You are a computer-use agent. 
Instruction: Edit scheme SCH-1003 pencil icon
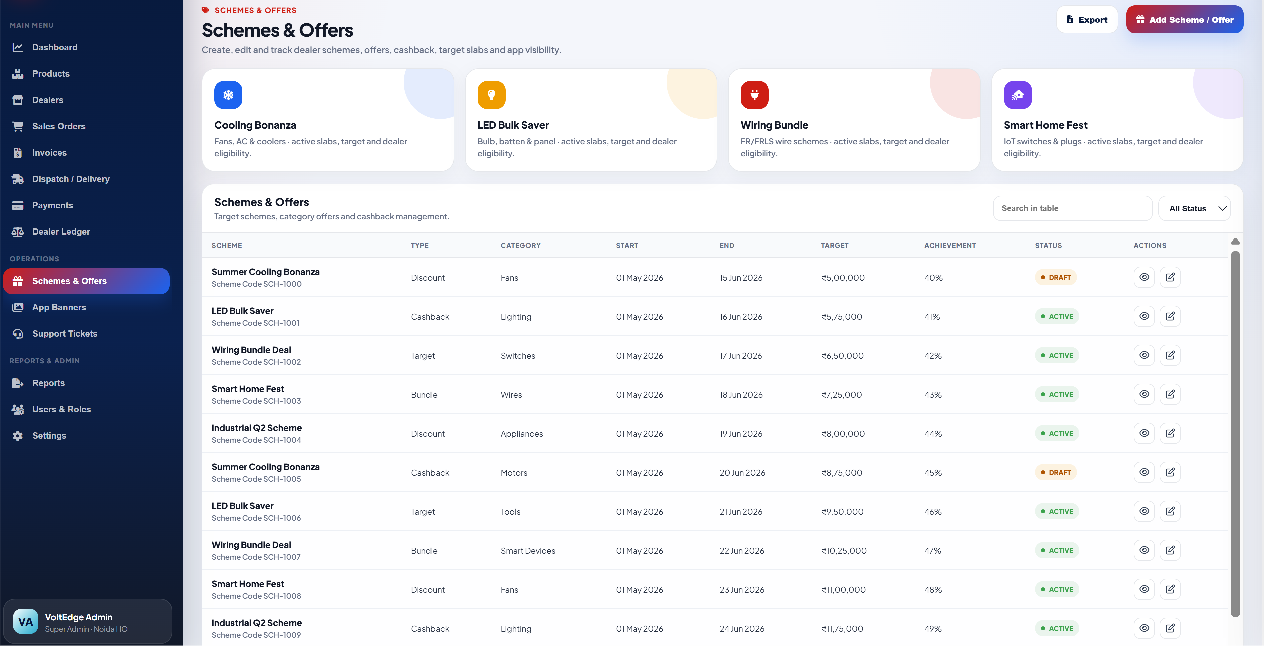tap(1170, 394)
